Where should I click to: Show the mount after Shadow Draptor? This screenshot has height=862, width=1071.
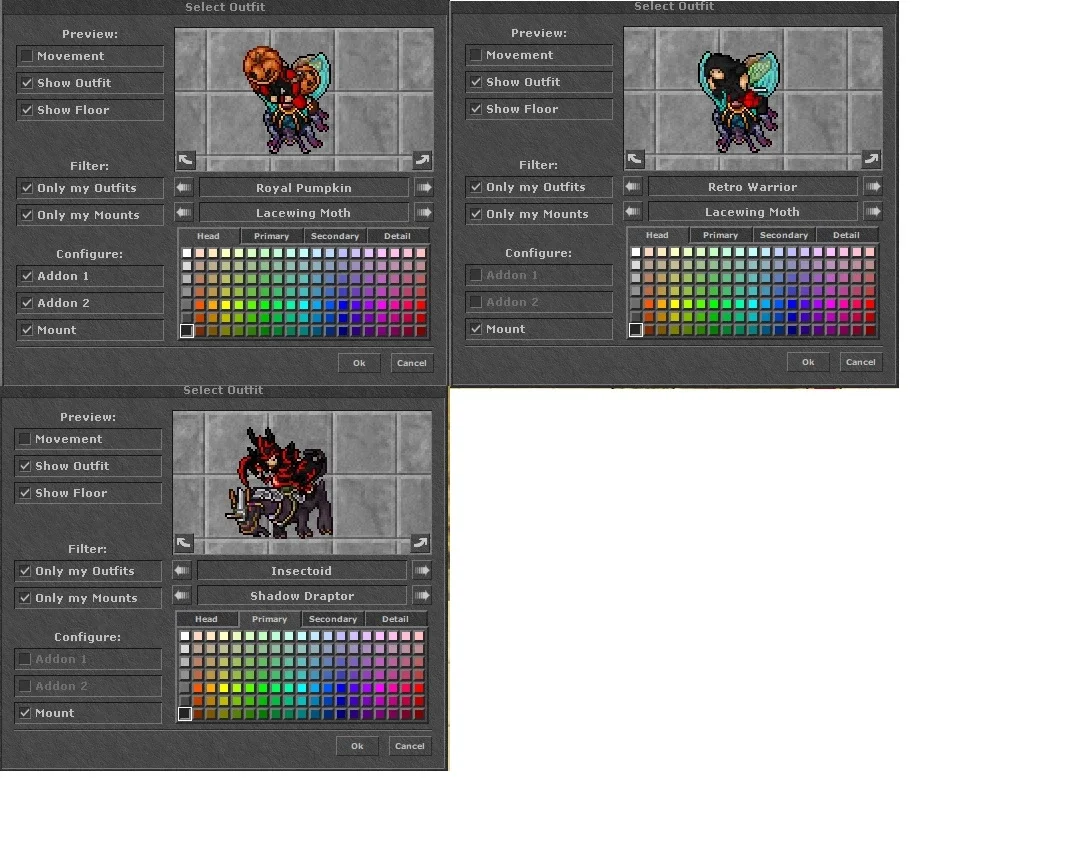click(x=421, y=596)
